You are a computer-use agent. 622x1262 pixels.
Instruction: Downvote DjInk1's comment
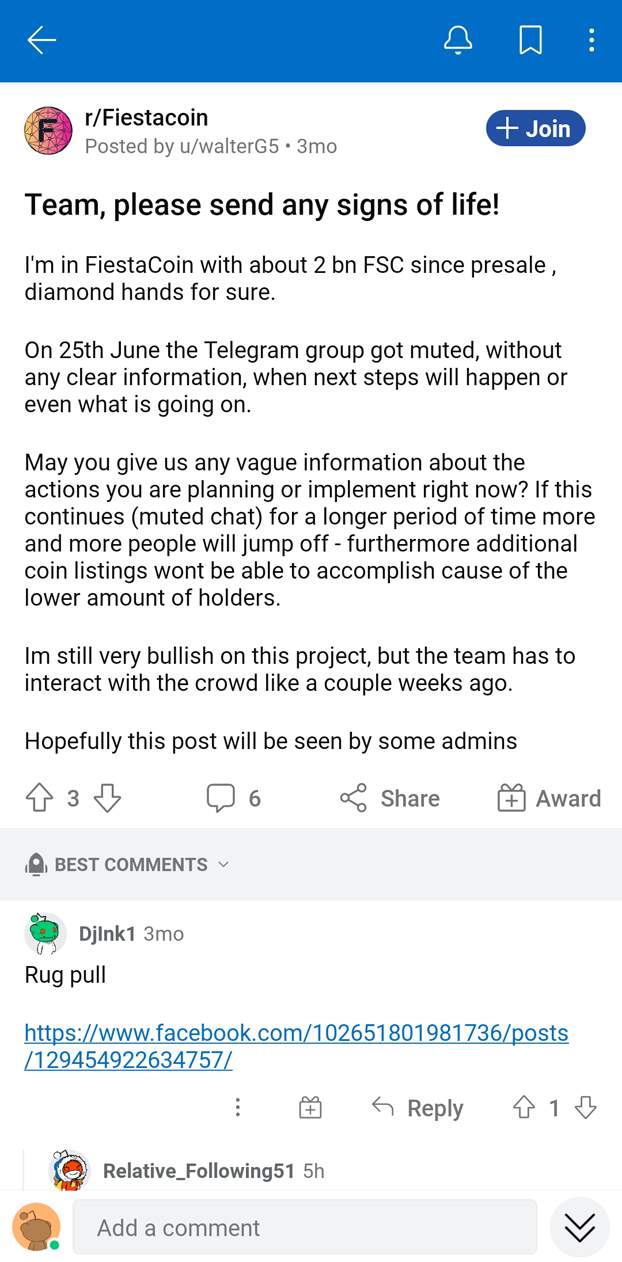click(x=586, y=1107)
